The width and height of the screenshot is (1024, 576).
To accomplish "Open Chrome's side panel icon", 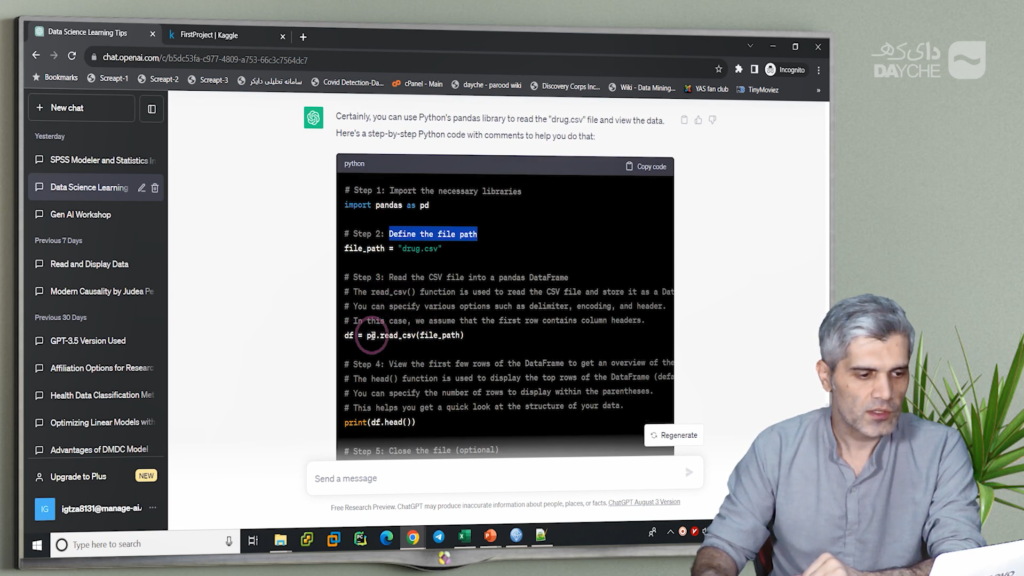I will 754,69.
